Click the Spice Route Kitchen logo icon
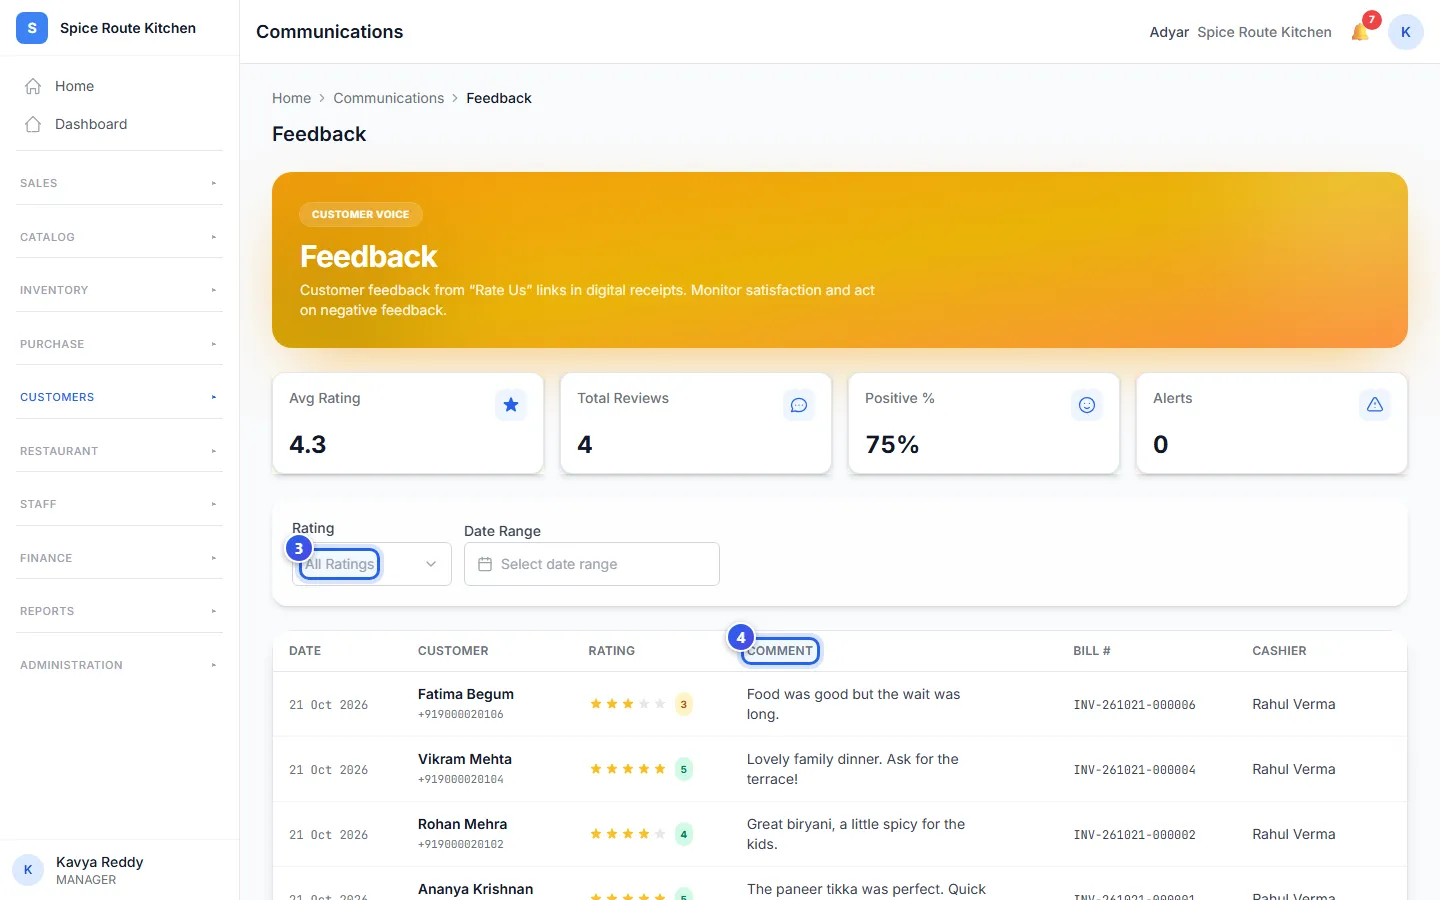The image size is (1440, 900). pos(32,28)
